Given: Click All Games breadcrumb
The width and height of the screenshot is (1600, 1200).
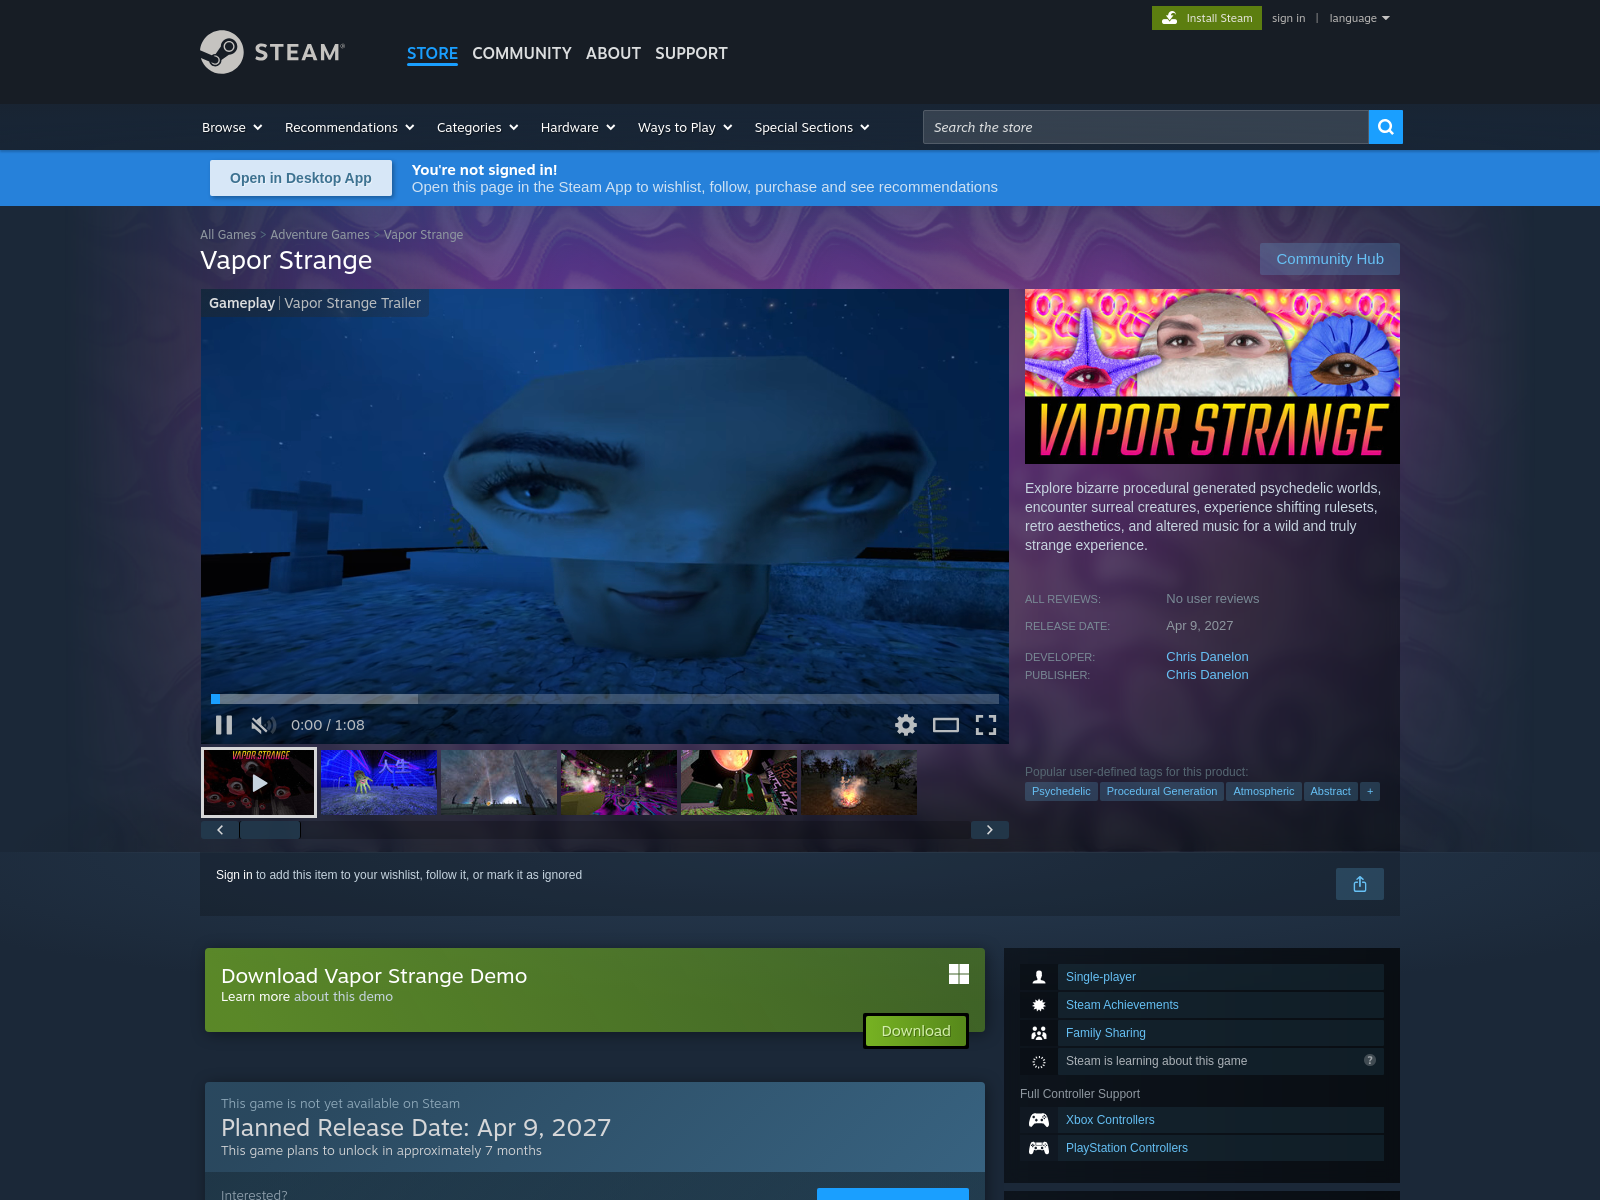Looking at the screenshot, I should 228,235.
